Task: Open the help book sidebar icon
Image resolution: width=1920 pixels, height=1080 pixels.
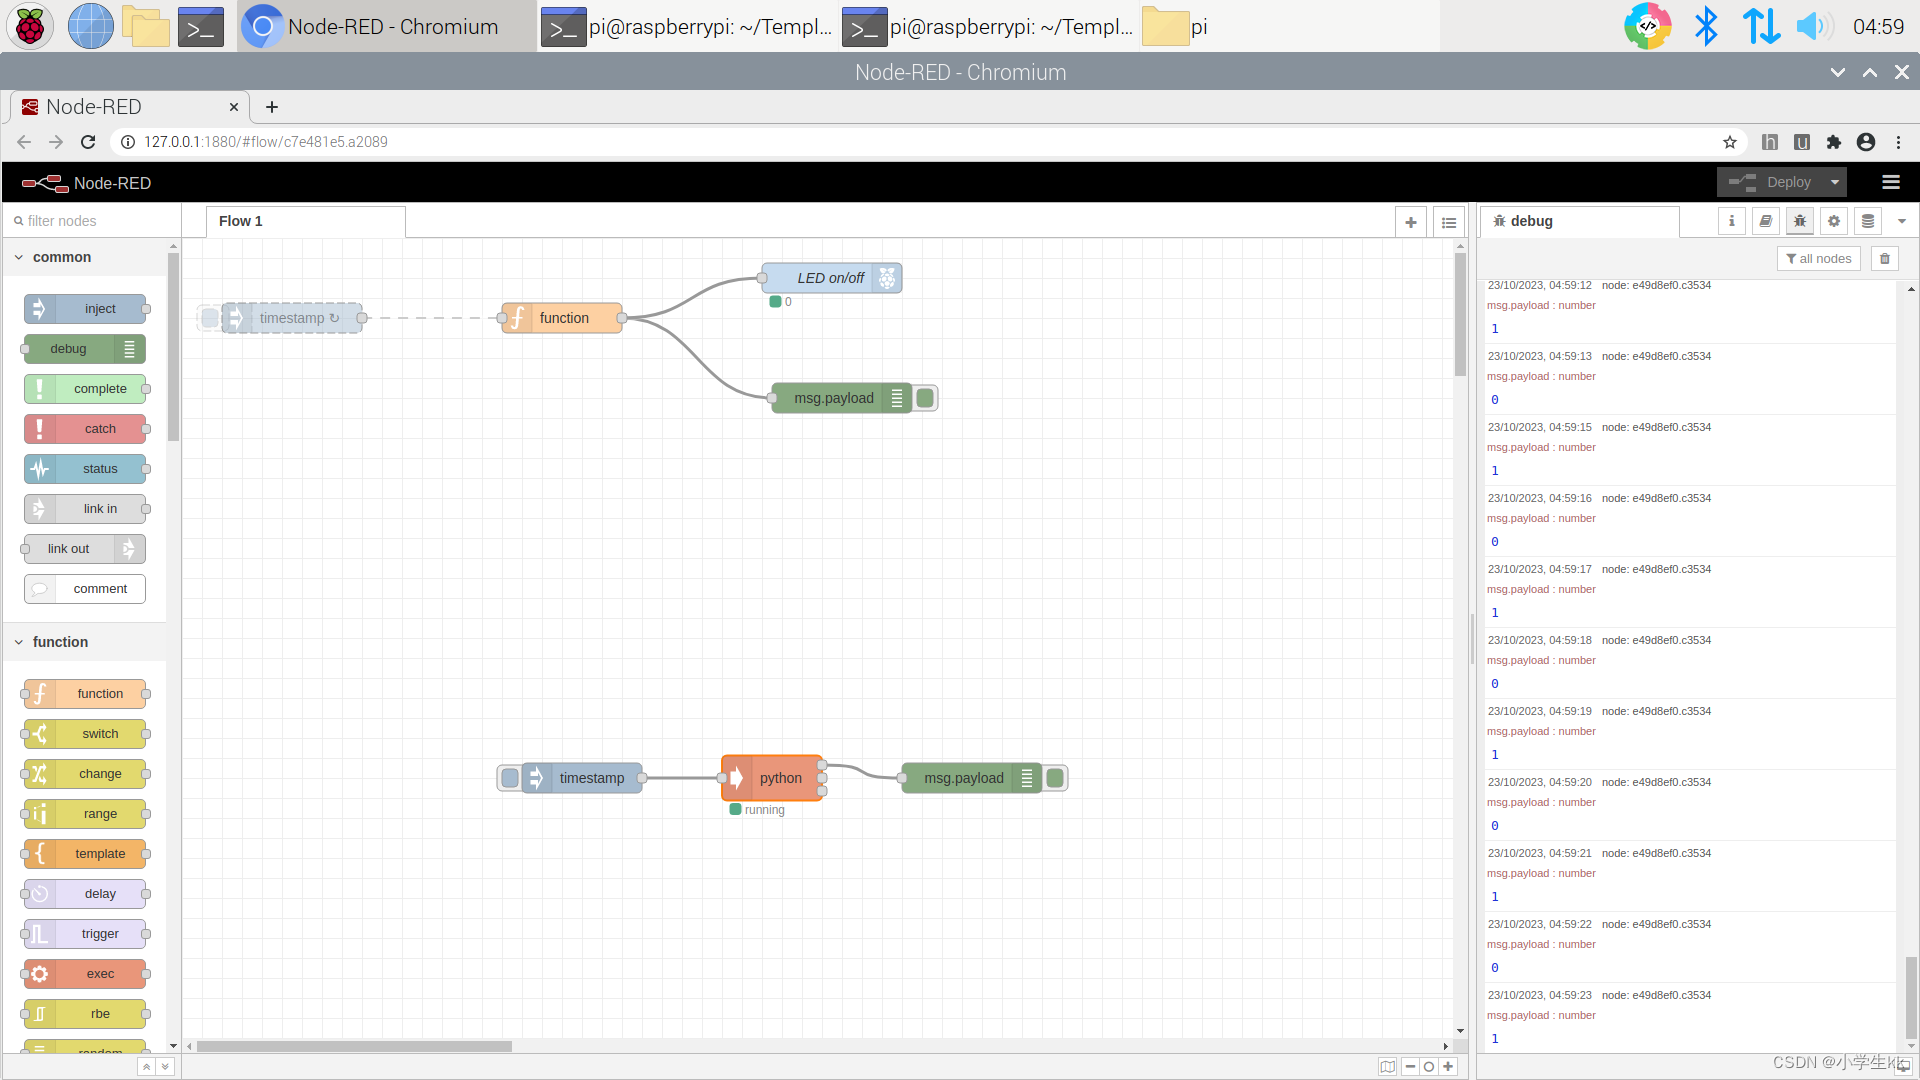Action: pos(1766,221)
